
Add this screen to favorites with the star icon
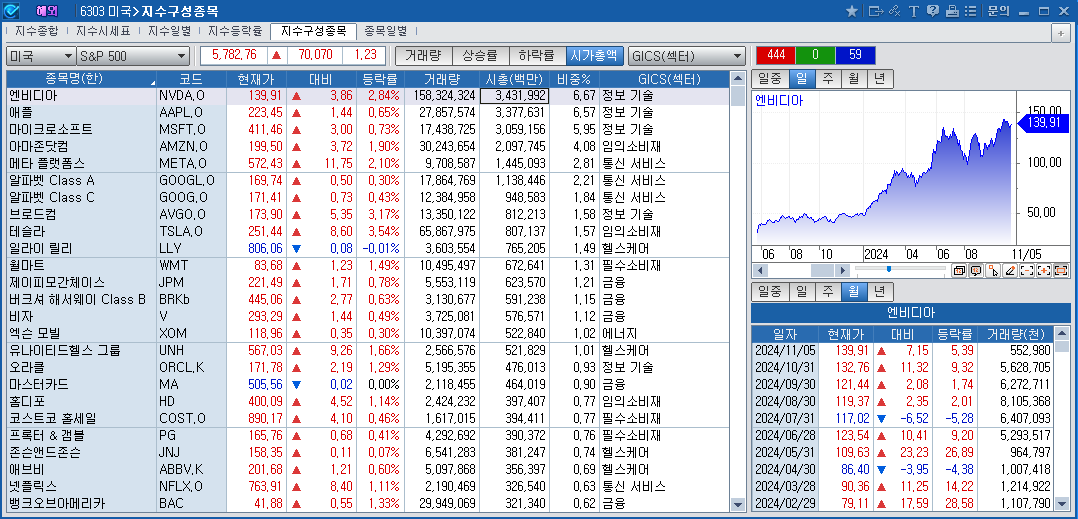pyautogui.click(x=851, y=10)
